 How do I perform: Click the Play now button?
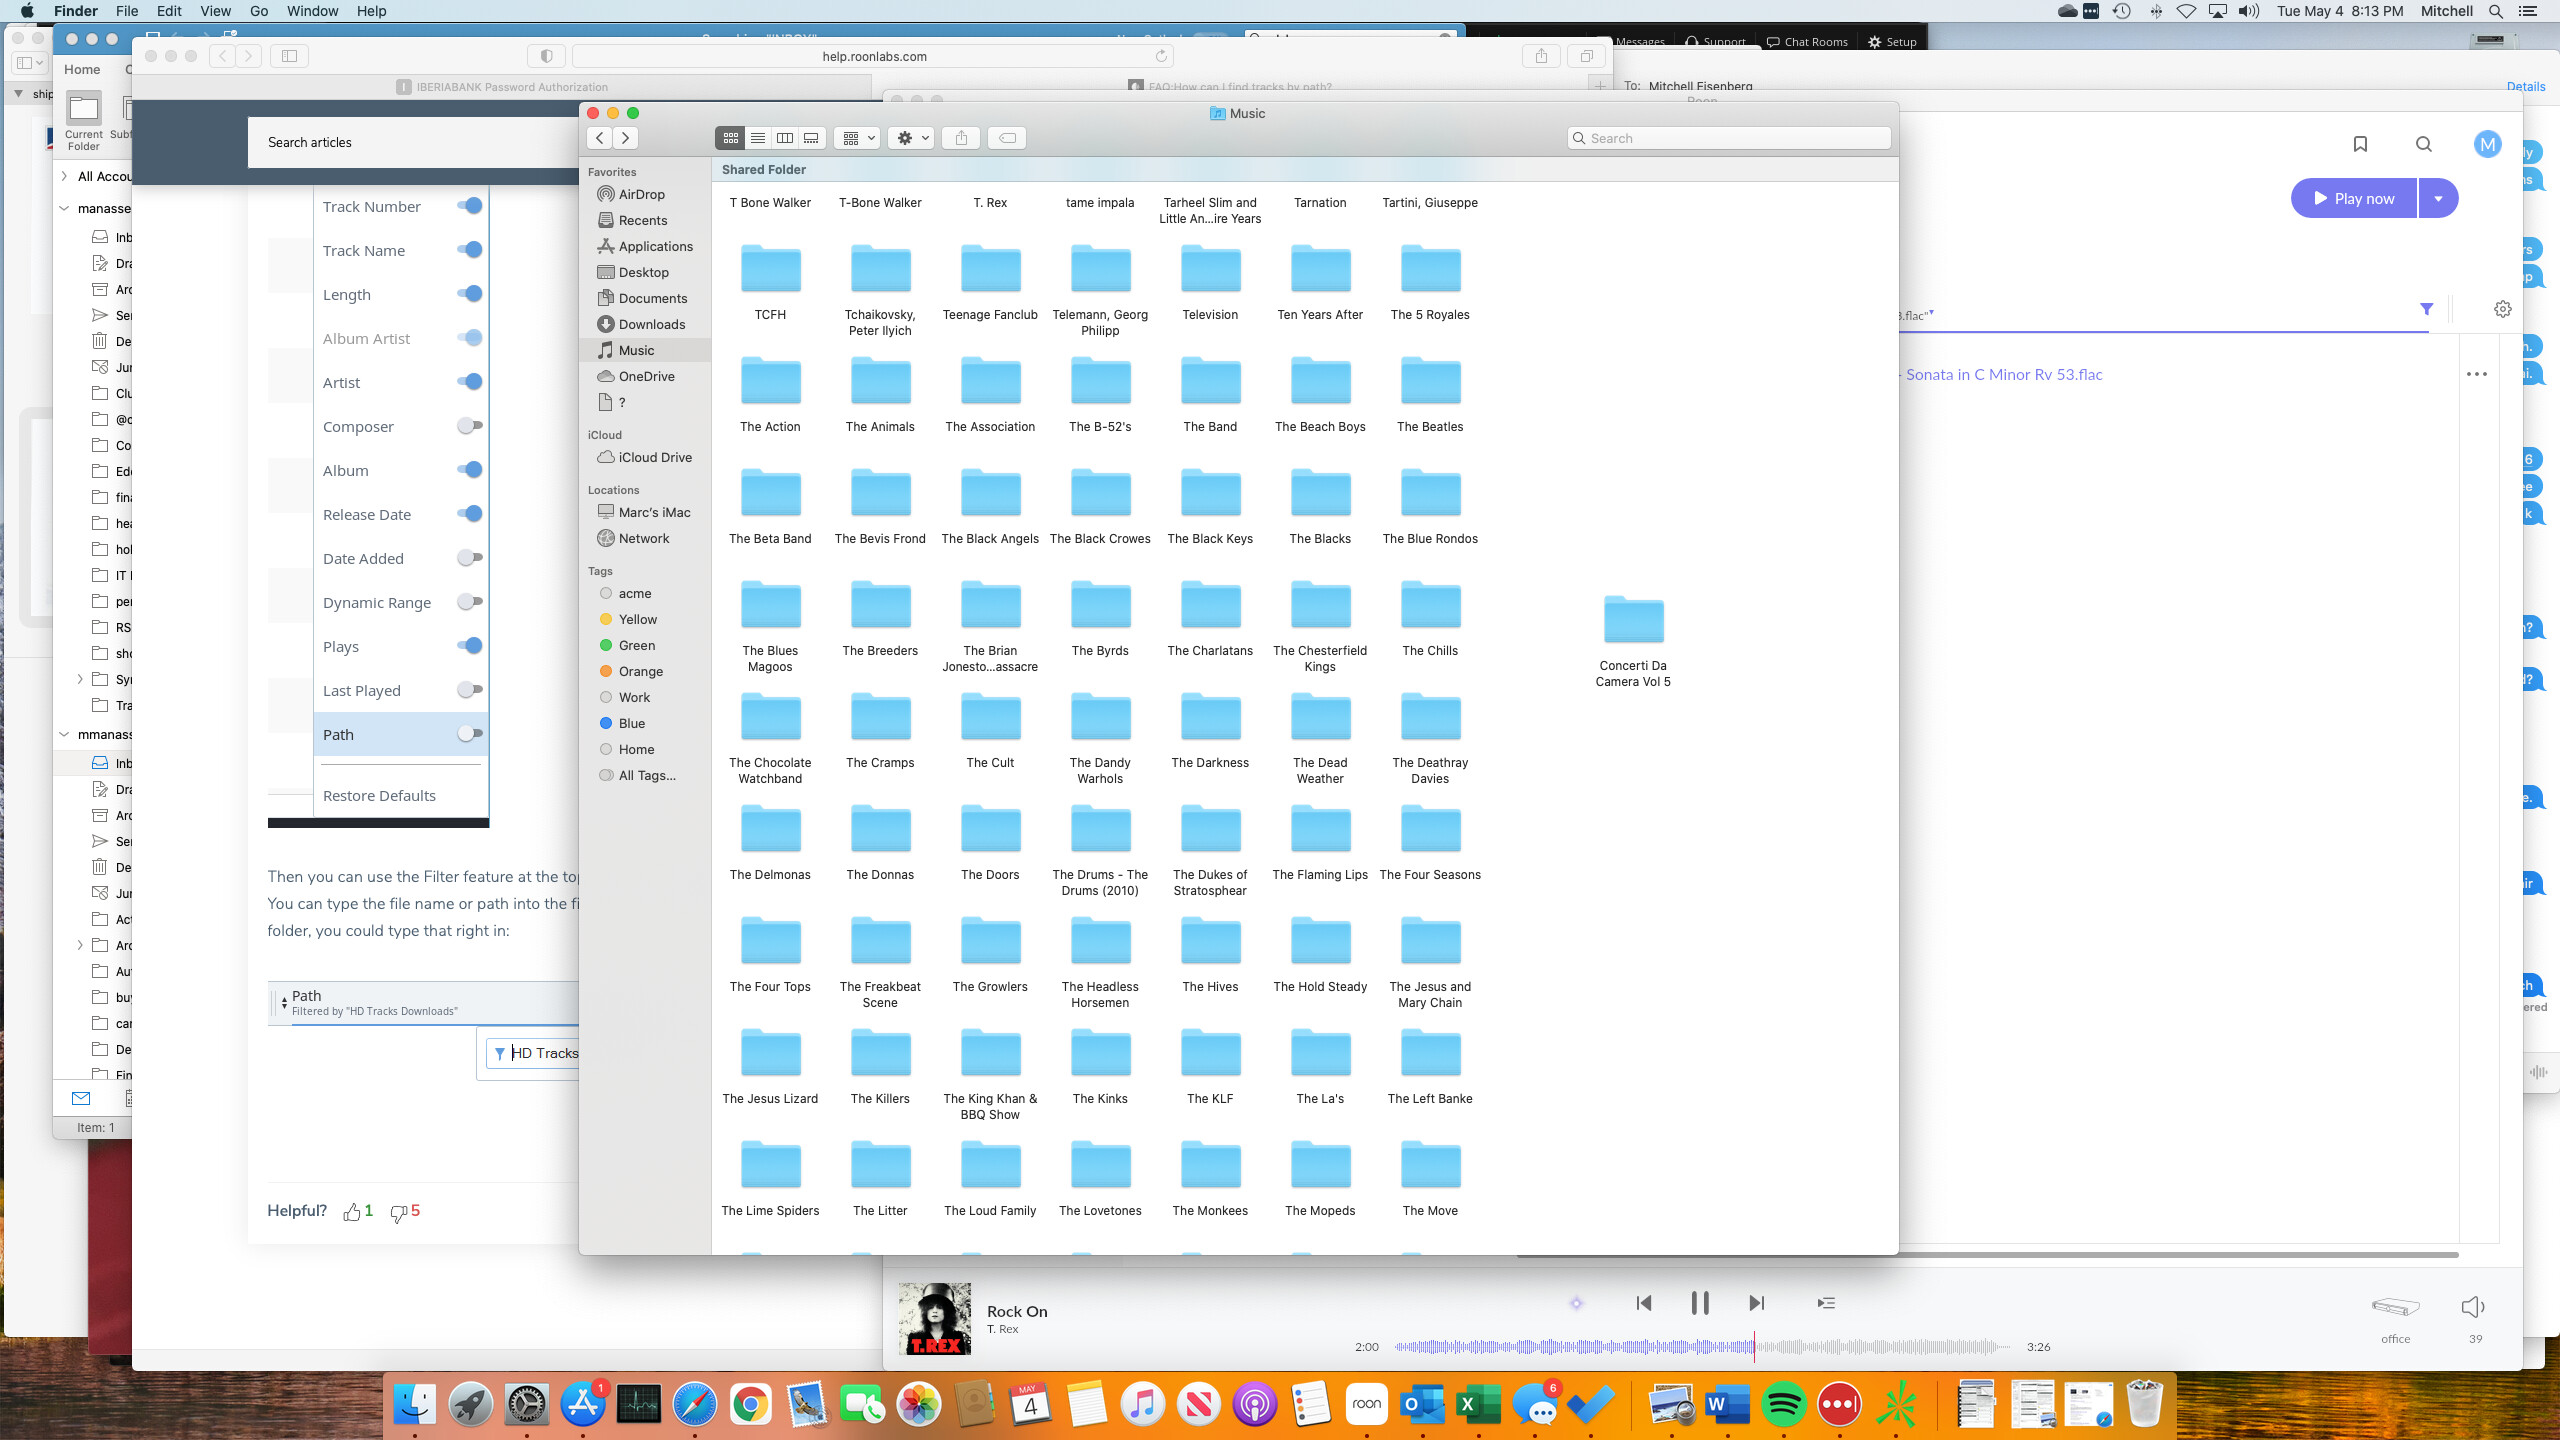[2354, 198]
